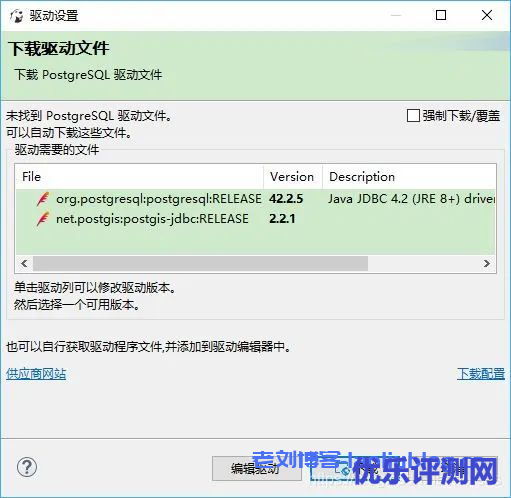The image size is (511, 498).
Task: Click the 编辑驱动 button
Action: [x=257, y=468]
